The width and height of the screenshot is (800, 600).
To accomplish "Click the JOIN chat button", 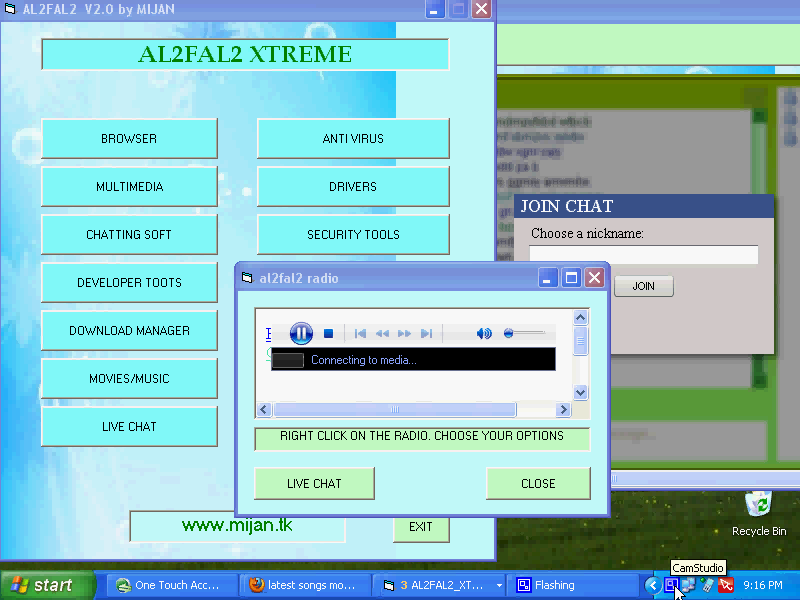I will click(x=643, y=286).
